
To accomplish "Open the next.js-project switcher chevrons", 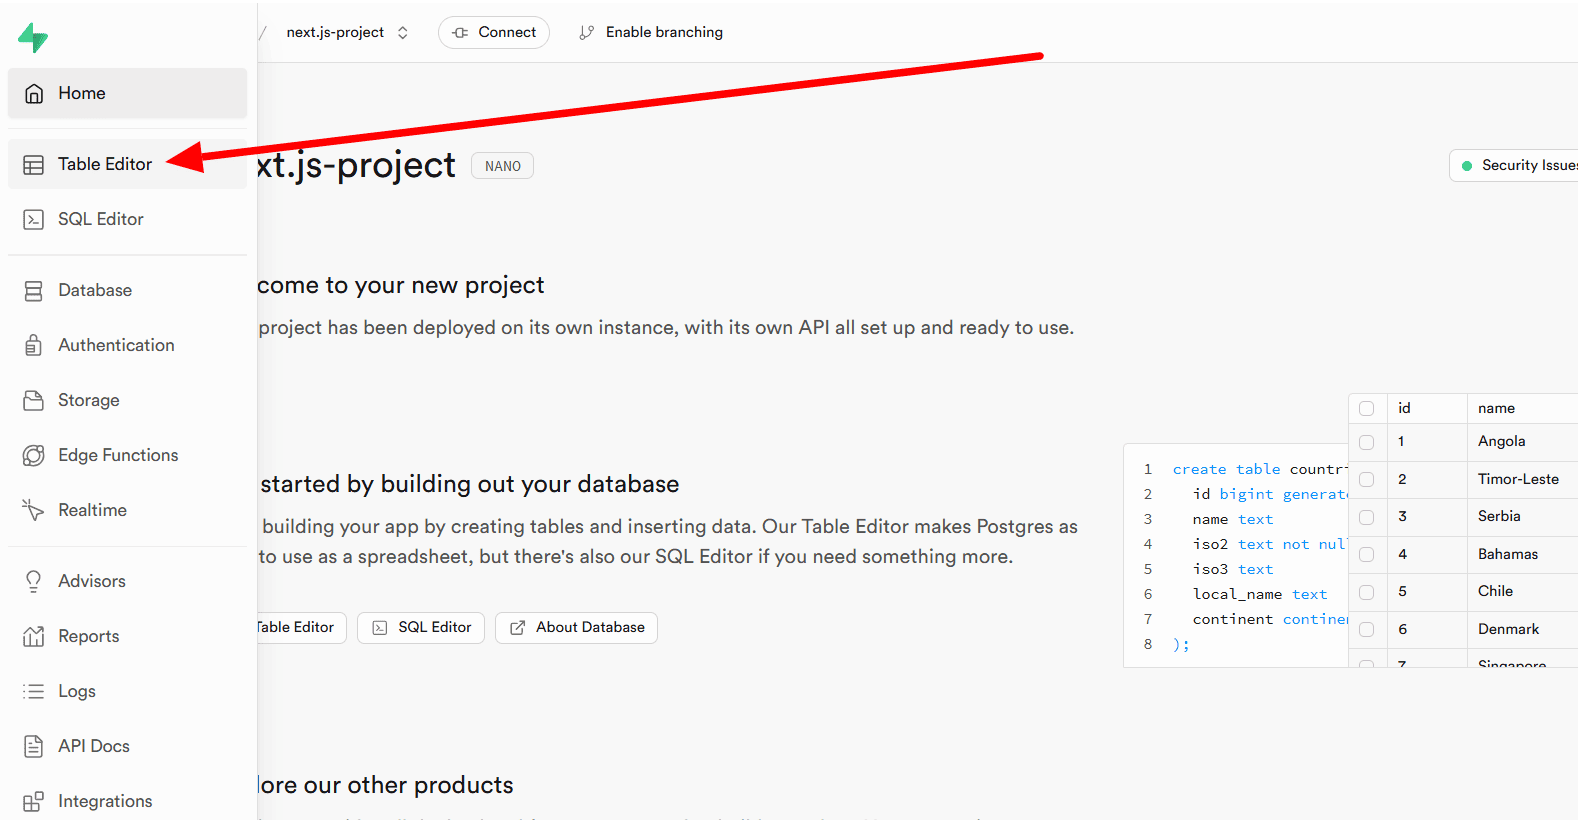I will [x=403, y=32].
